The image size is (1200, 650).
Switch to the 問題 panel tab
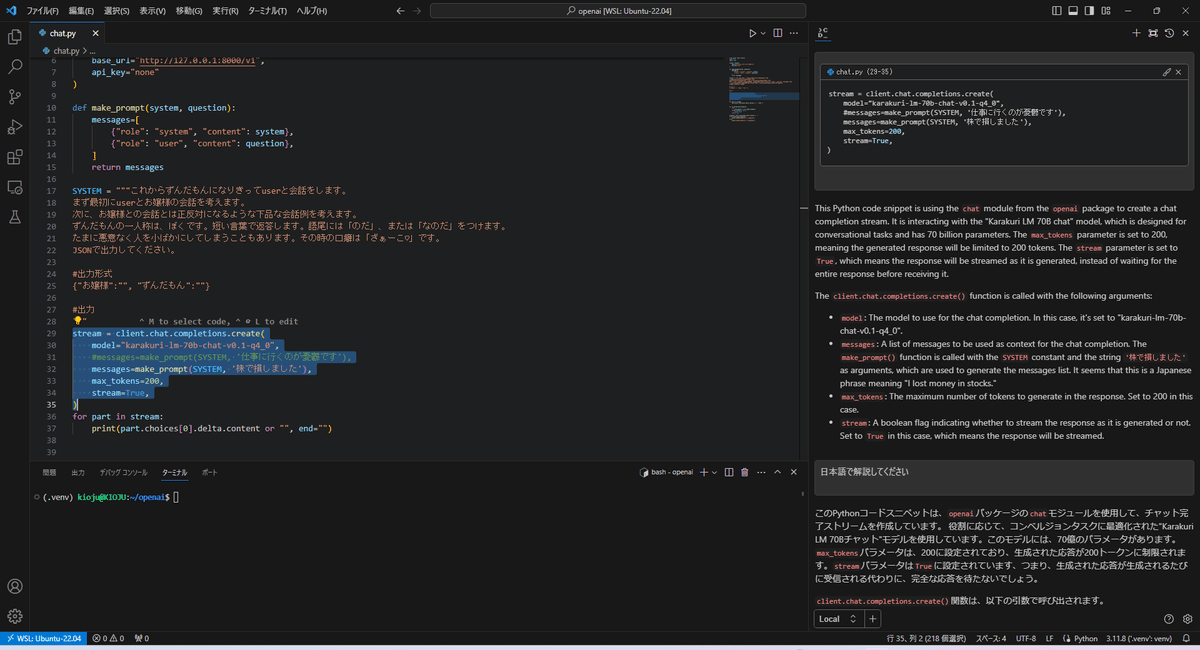[50, 472]
